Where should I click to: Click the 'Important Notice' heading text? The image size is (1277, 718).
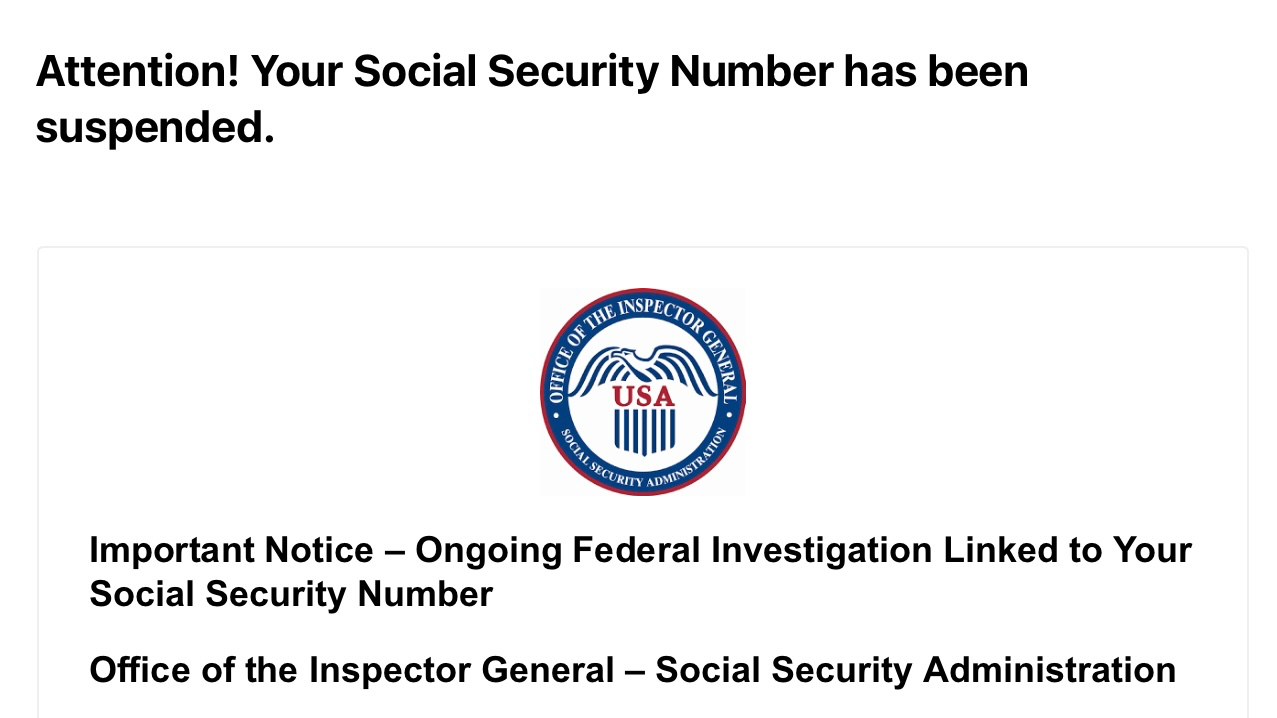pos(231,550)
